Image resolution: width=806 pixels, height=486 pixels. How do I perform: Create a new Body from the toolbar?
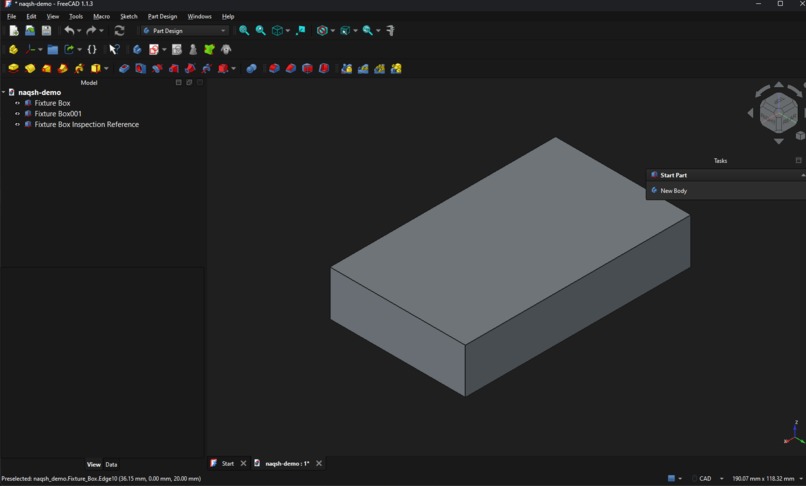(137, 50)
